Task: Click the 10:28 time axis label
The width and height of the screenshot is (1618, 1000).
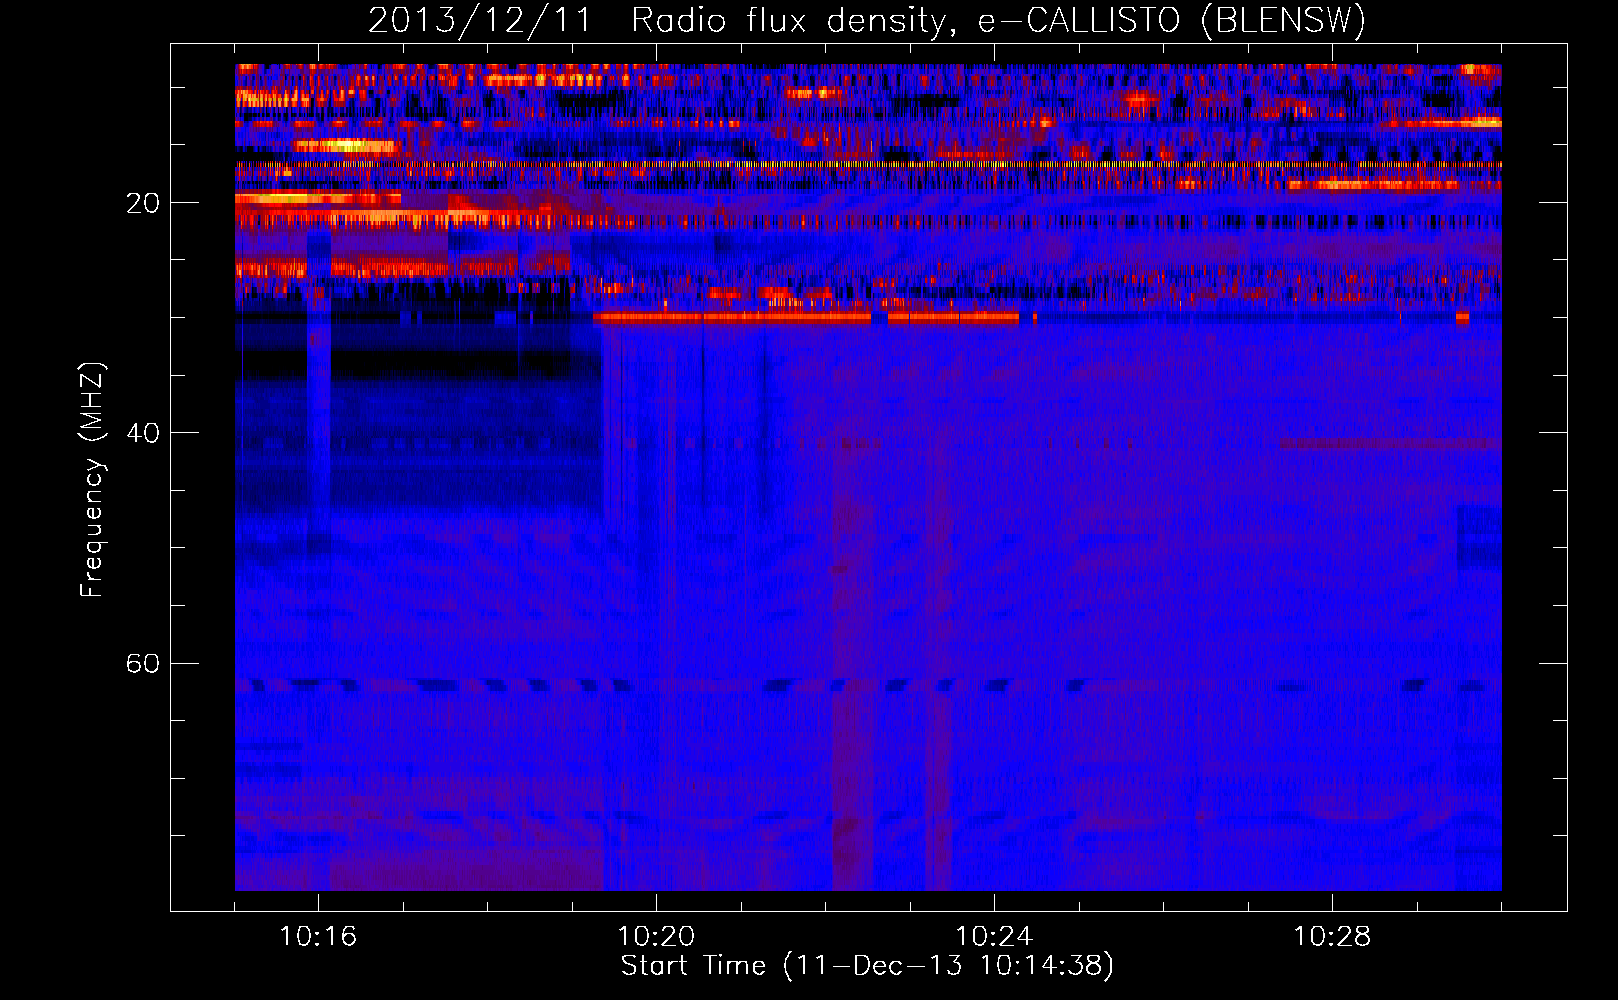Action: [1332, 936]
